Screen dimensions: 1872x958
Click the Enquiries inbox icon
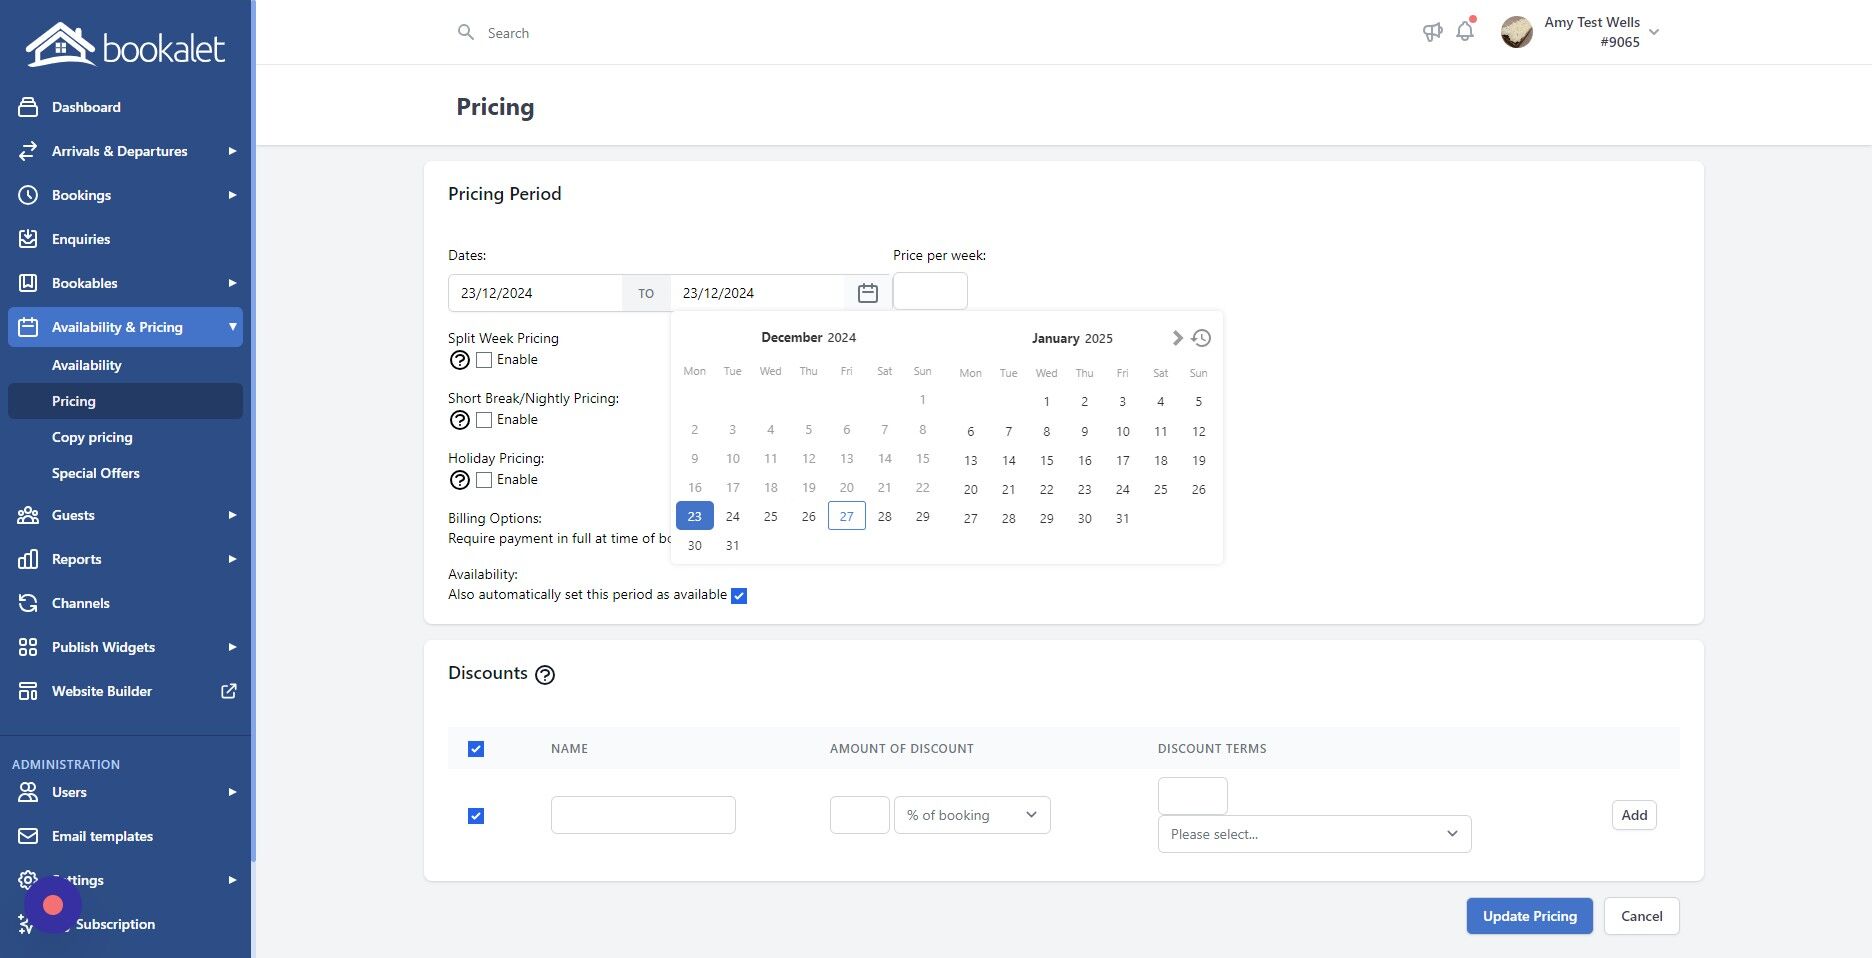pyautogui.click(x=28, y=239)
